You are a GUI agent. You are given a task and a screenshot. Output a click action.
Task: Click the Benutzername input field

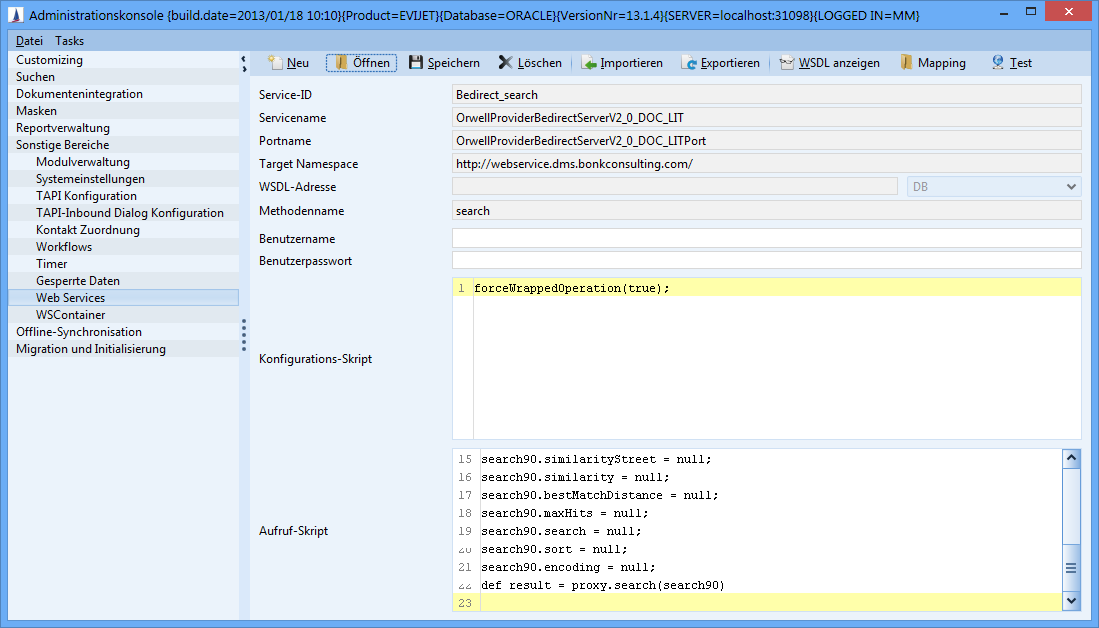pyautogui.click(x=766, y=238)
